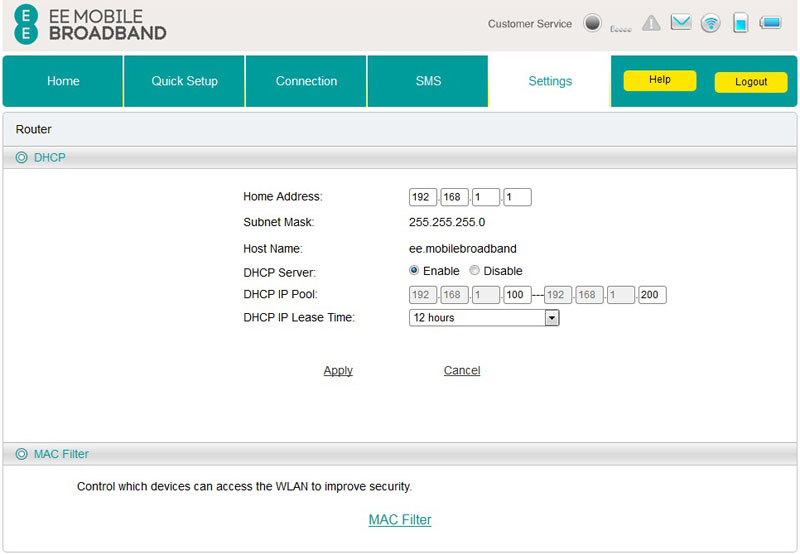Click the Apply link
800x555 pixels.
click(338, 370)
